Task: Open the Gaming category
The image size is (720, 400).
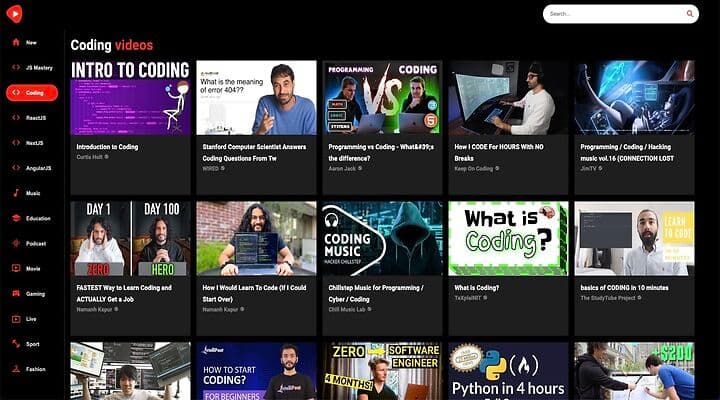Action: (x=32, y=293)
